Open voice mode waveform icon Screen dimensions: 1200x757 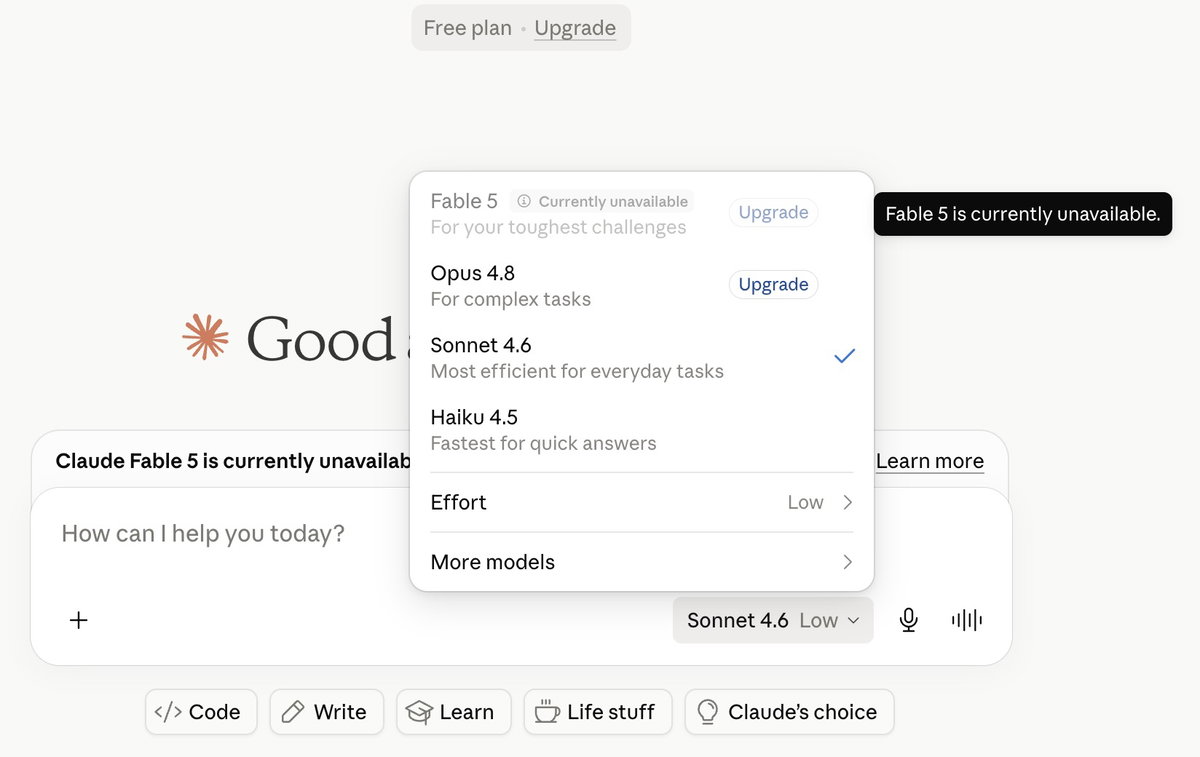click(x=967, y=620)
